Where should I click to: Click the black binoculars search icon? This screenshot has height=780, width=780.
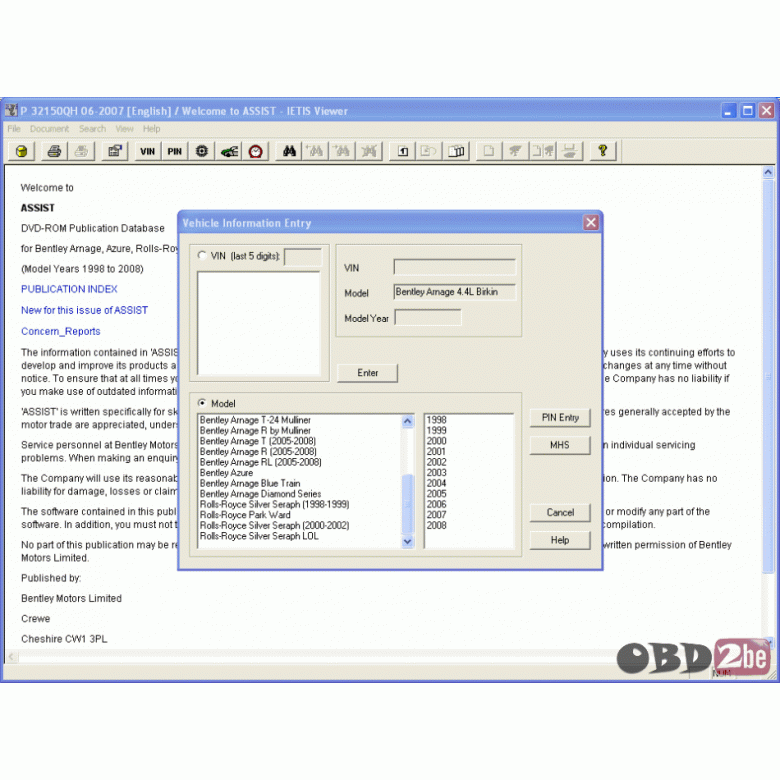tap(289, 151)
